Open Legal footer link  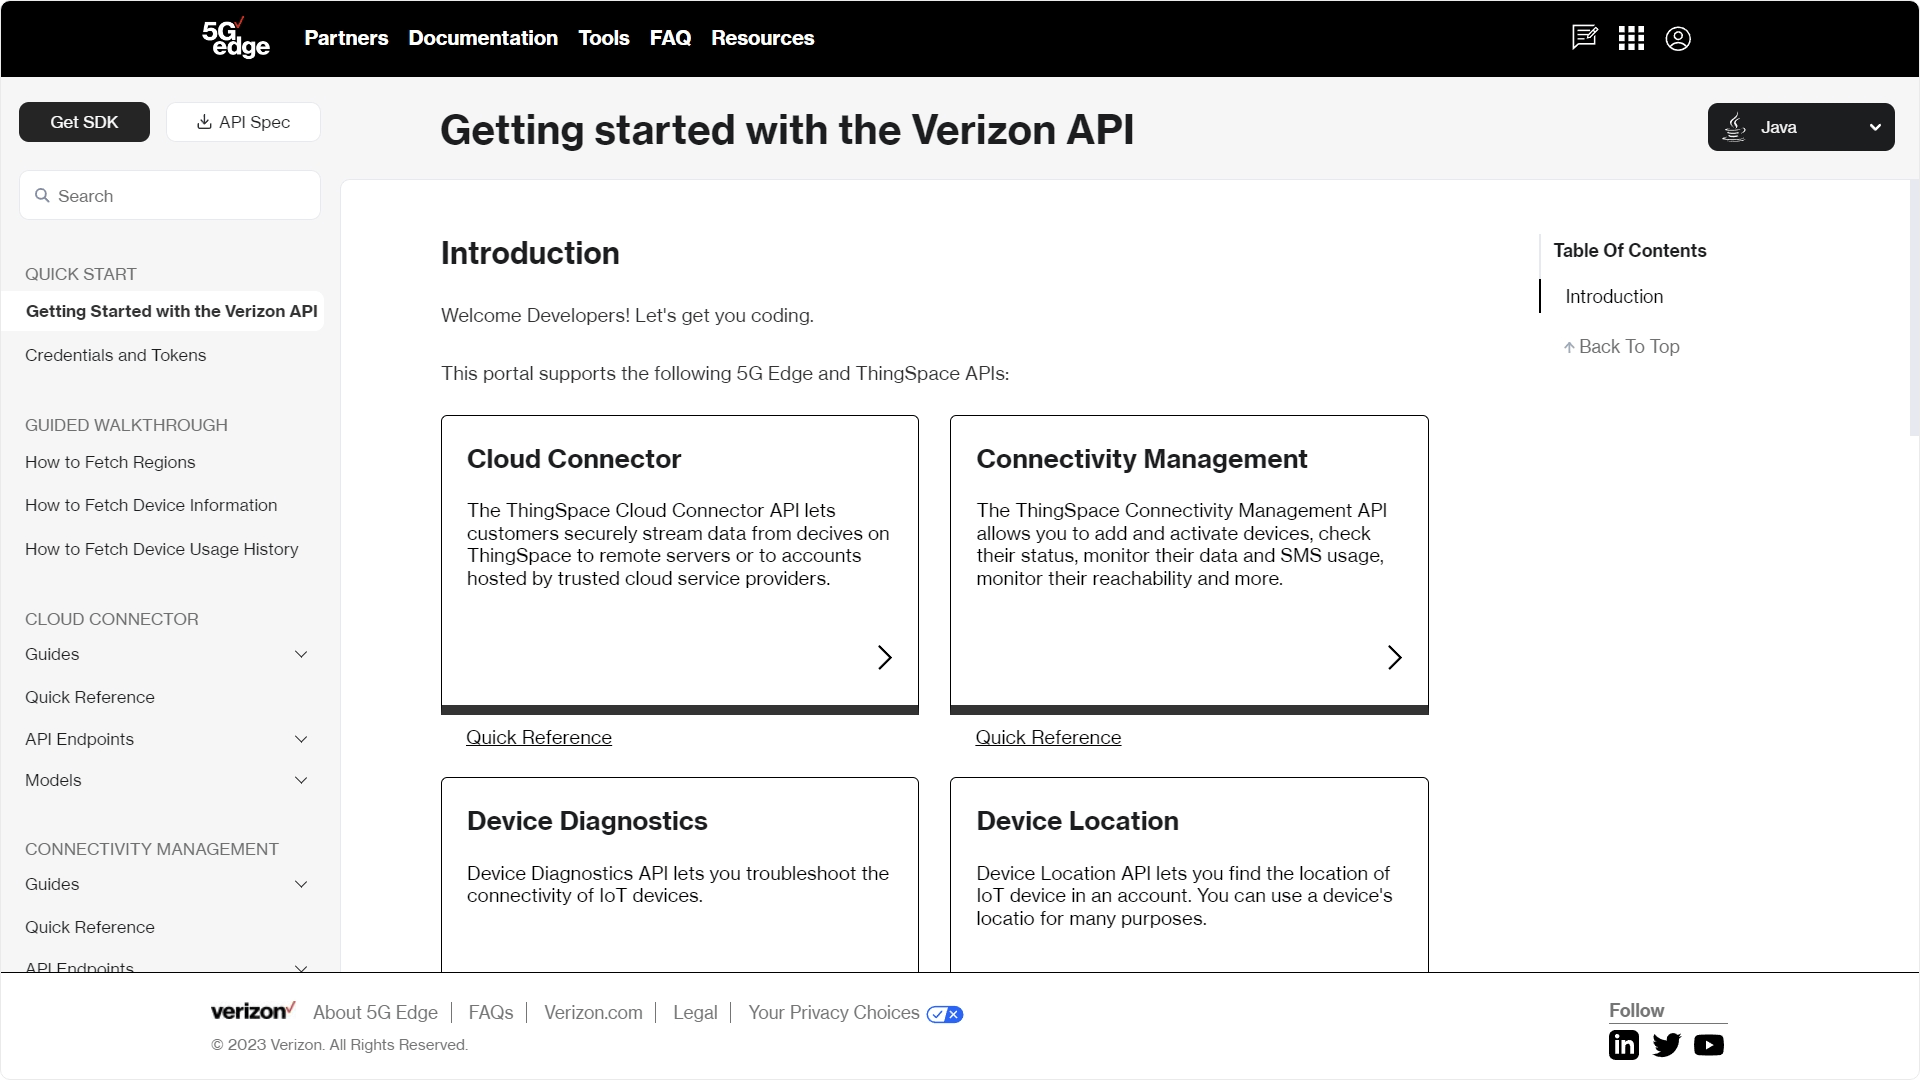(695, 1012)
